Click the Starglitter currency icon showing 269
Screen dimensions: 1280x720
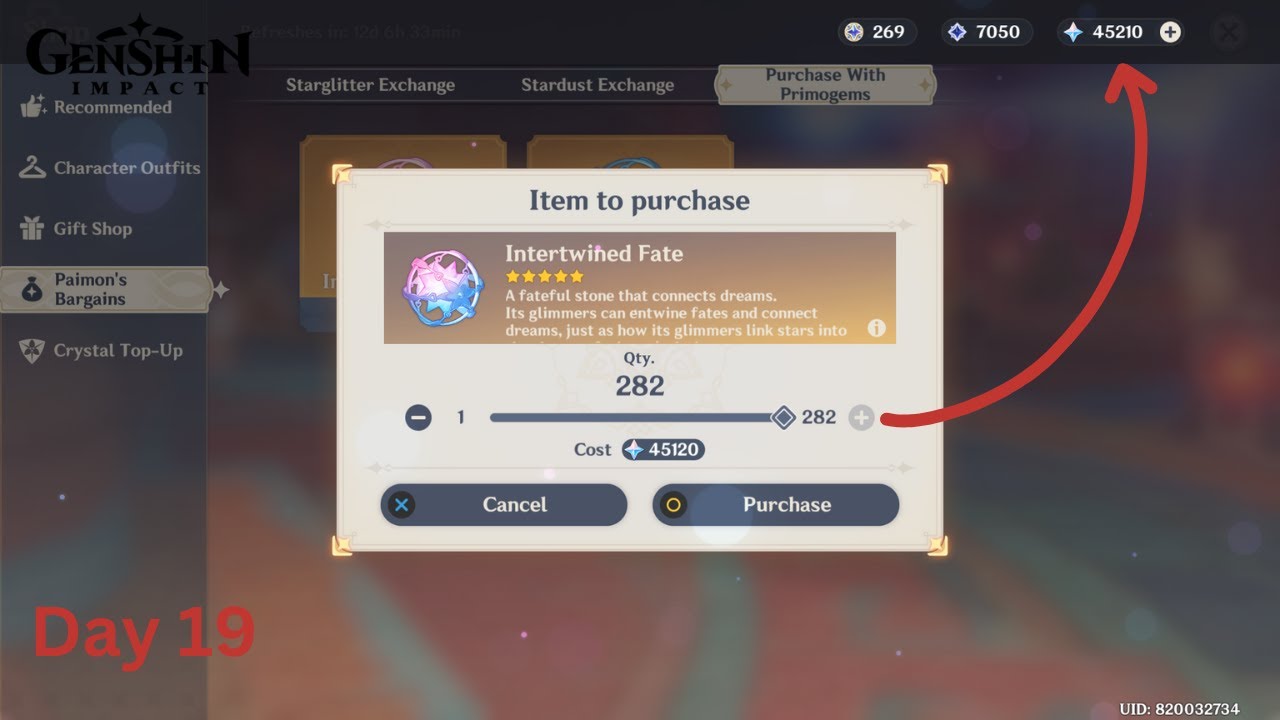(853, 32)
